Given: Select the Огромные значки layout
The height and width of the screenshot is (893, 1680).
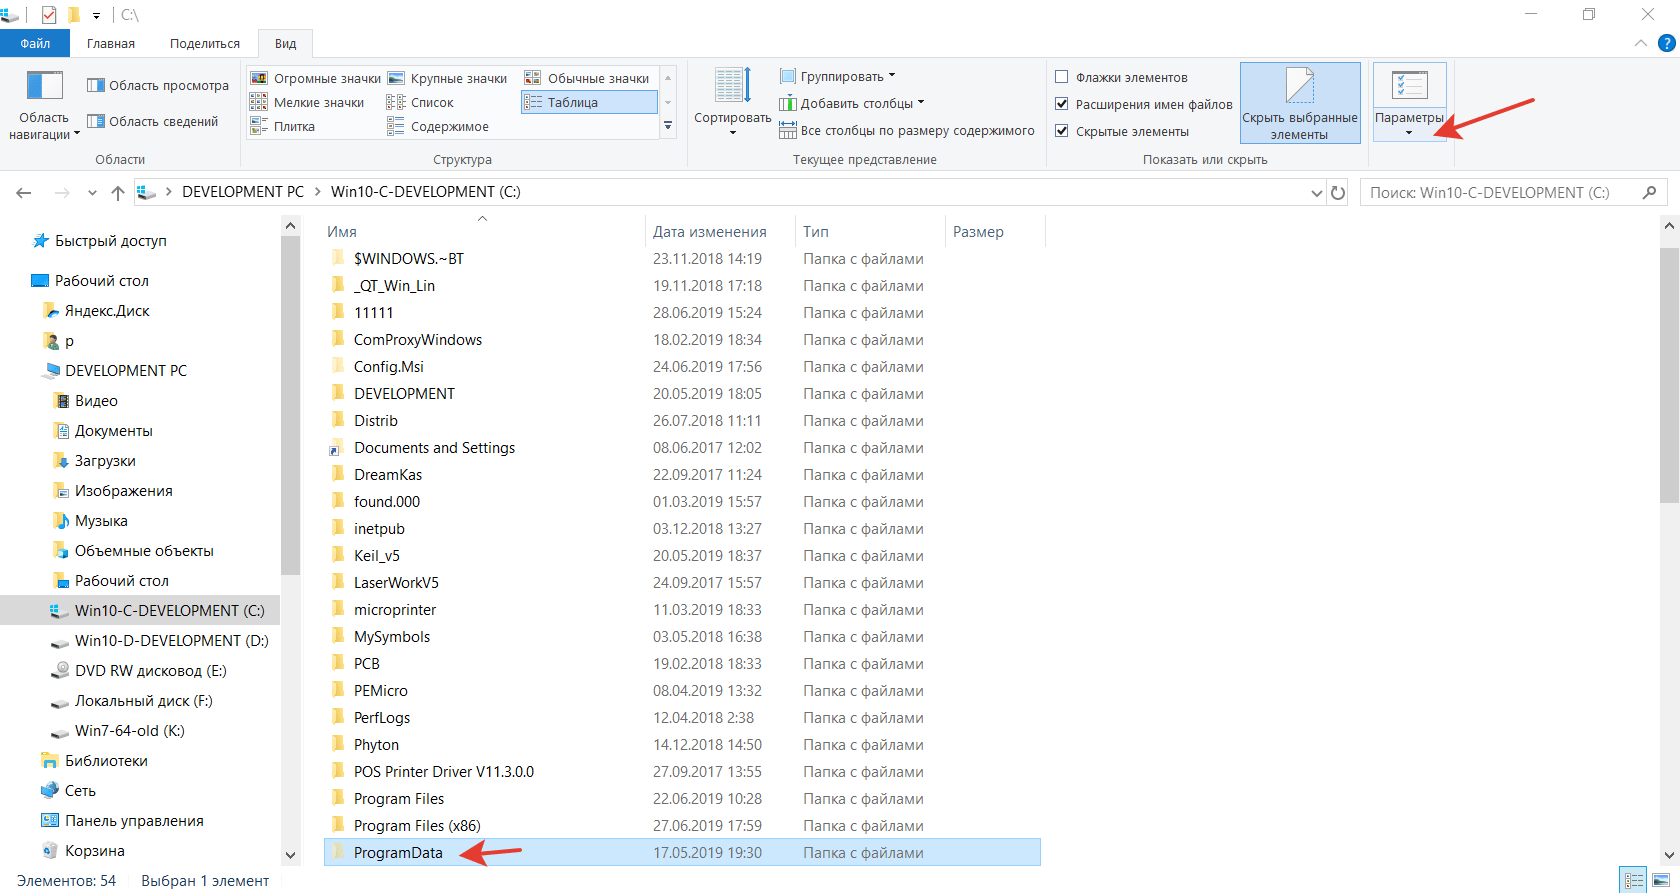Looking at the screenshot, I should (316, 78).
